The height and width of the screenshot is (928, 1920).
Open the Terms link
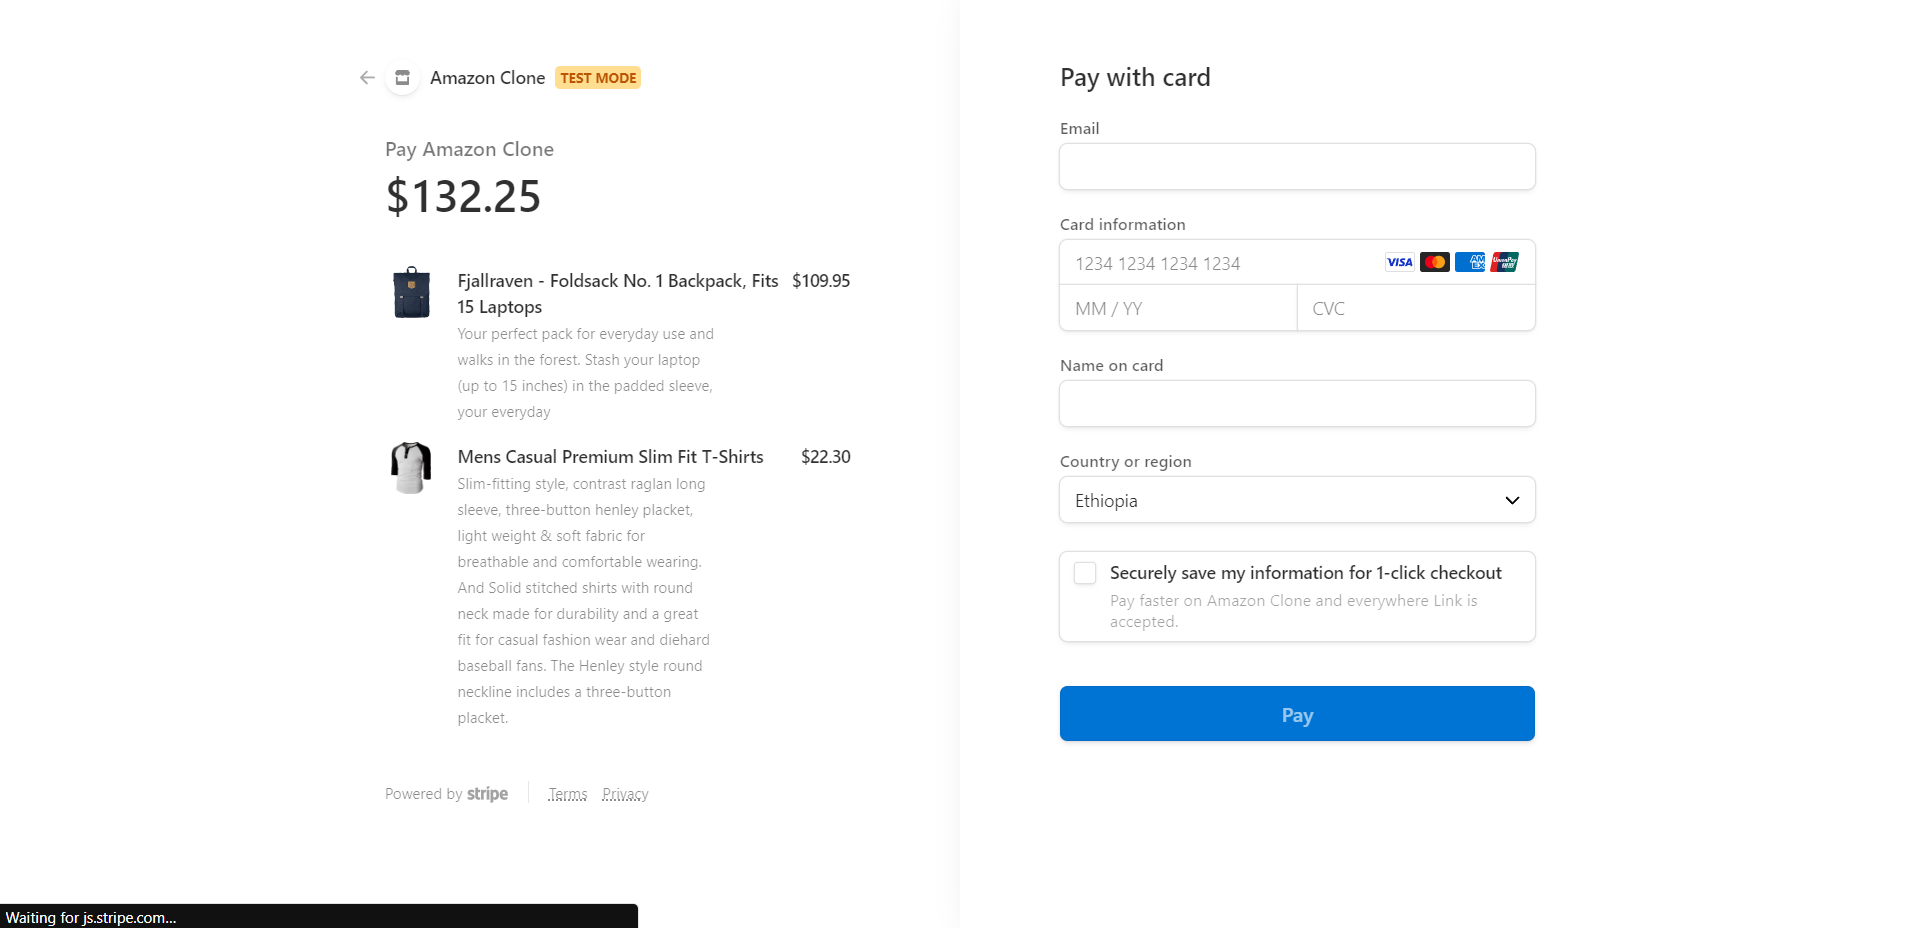pos(567,794)
